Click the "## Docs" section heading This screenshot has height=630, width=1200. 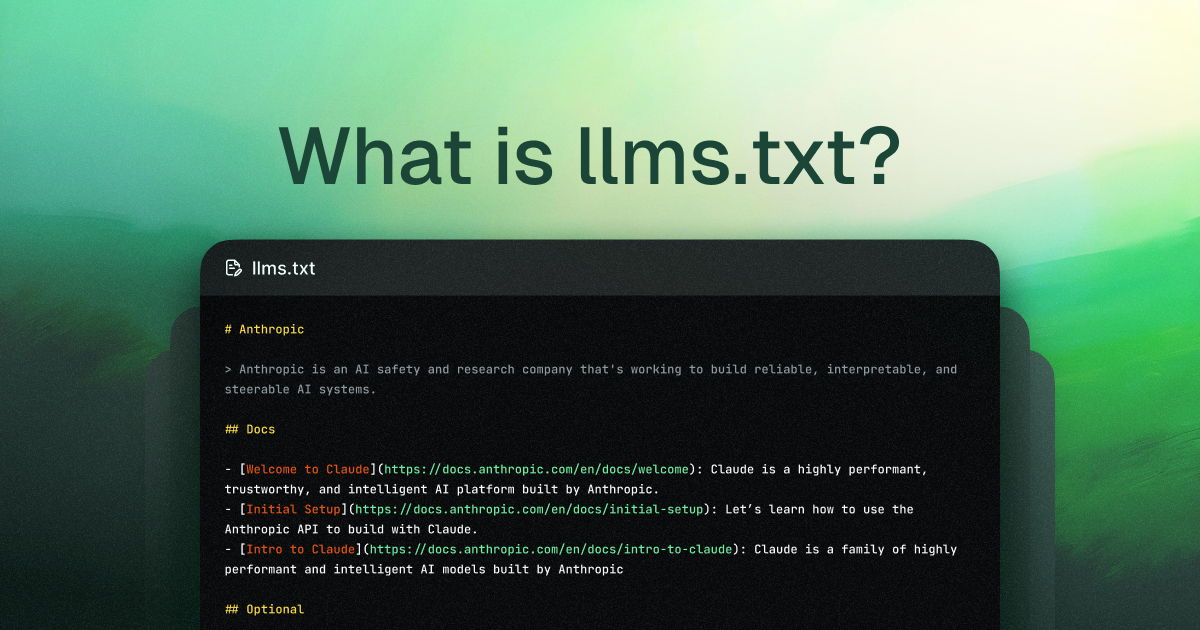click(250, 429)
